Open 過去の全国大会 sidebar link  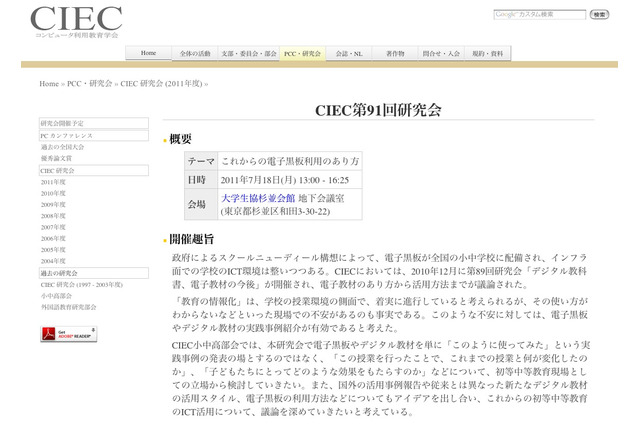pyautogui.click(x=62, y=147)
